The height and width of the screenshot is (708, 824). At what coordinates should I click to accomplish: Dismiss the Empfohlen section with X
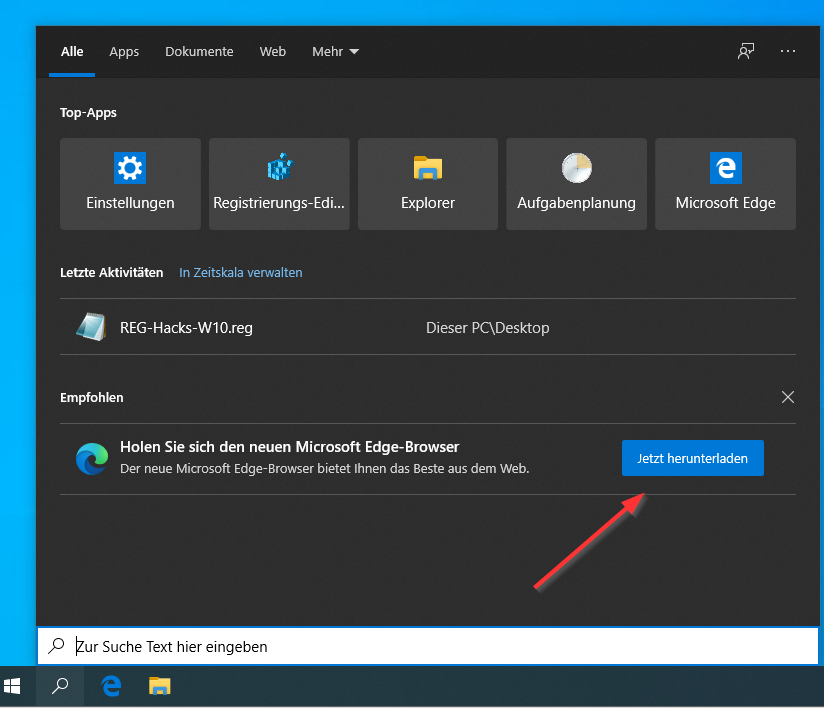[x=787, y=397]
